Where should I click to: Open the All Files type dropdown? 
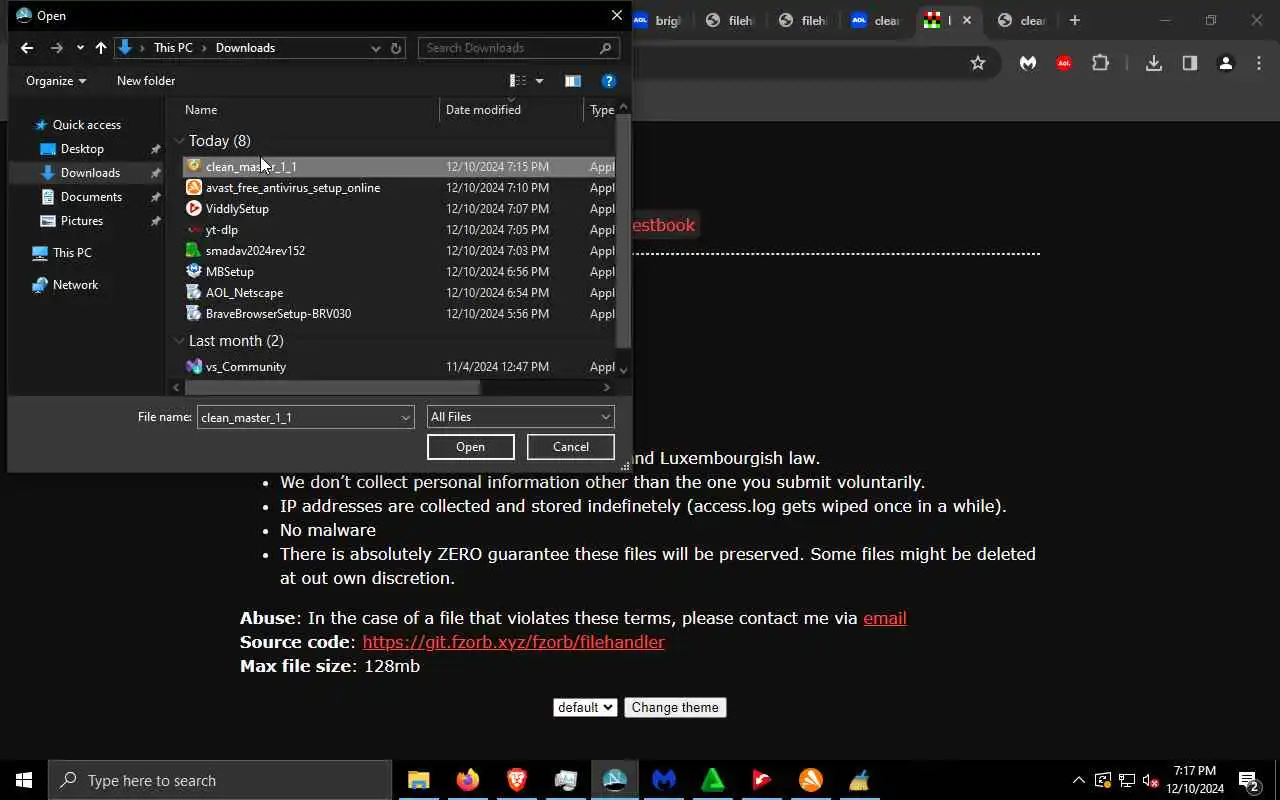coord(520,417)
